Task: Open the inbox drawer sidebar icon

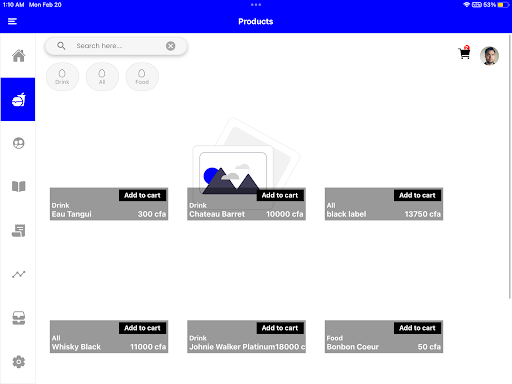Action: coord(18,318)
